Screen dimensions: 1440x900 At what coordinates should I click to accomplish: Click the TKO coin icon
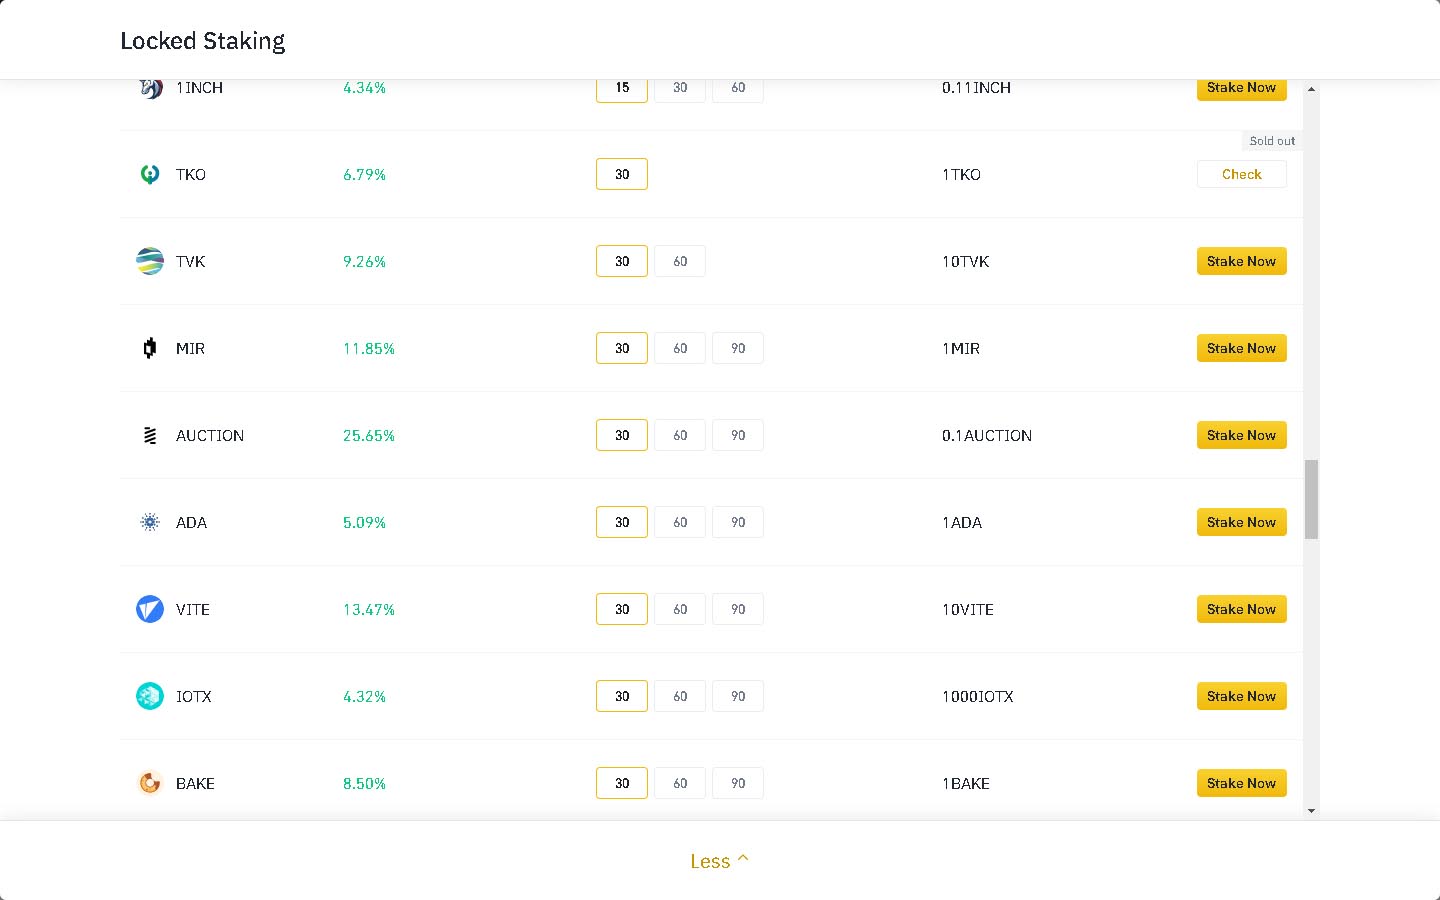coord(150,174)
